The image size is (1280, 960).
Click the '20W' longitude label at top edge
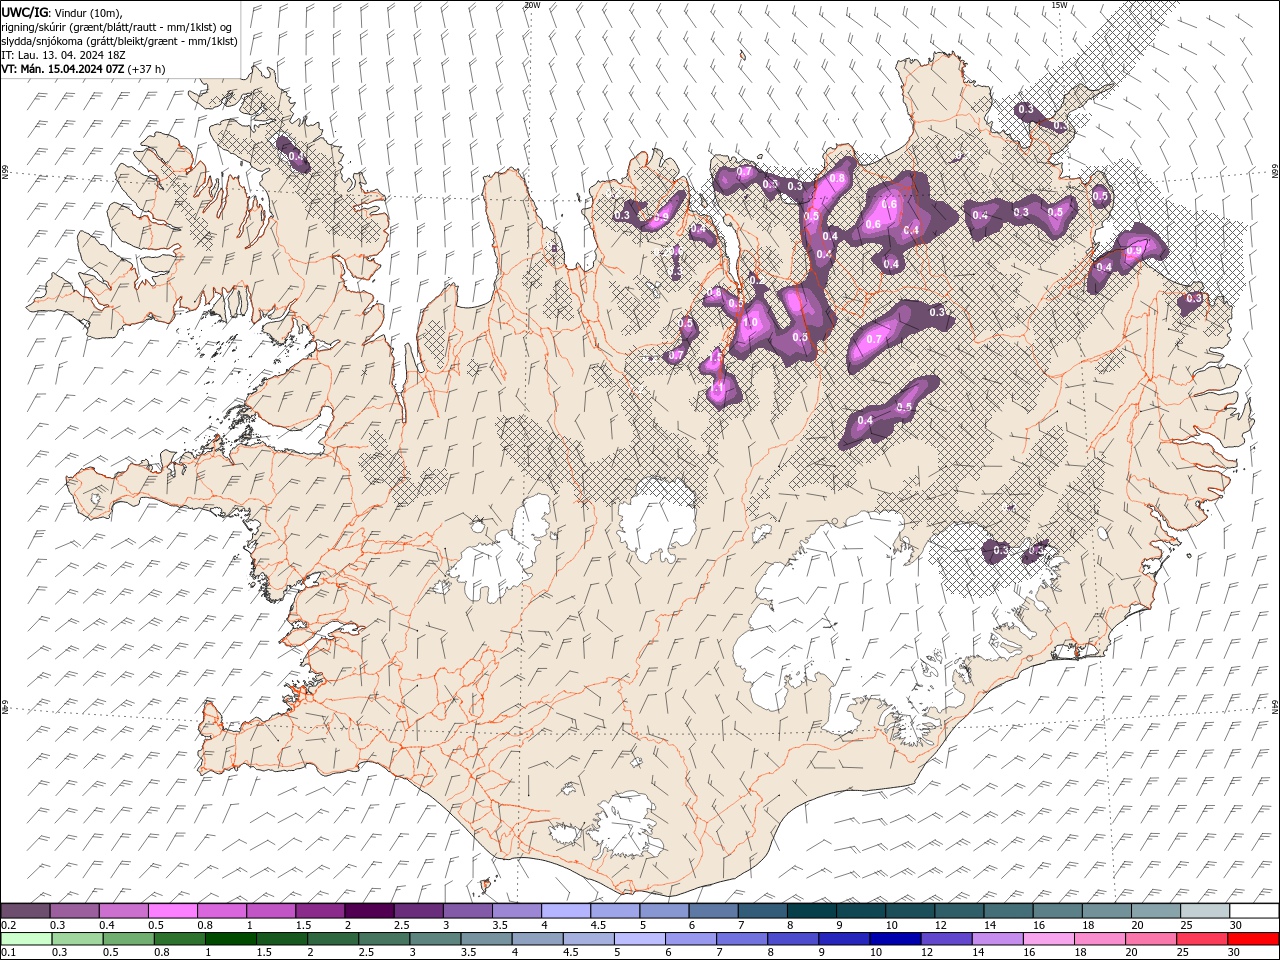tap(532, 5)
